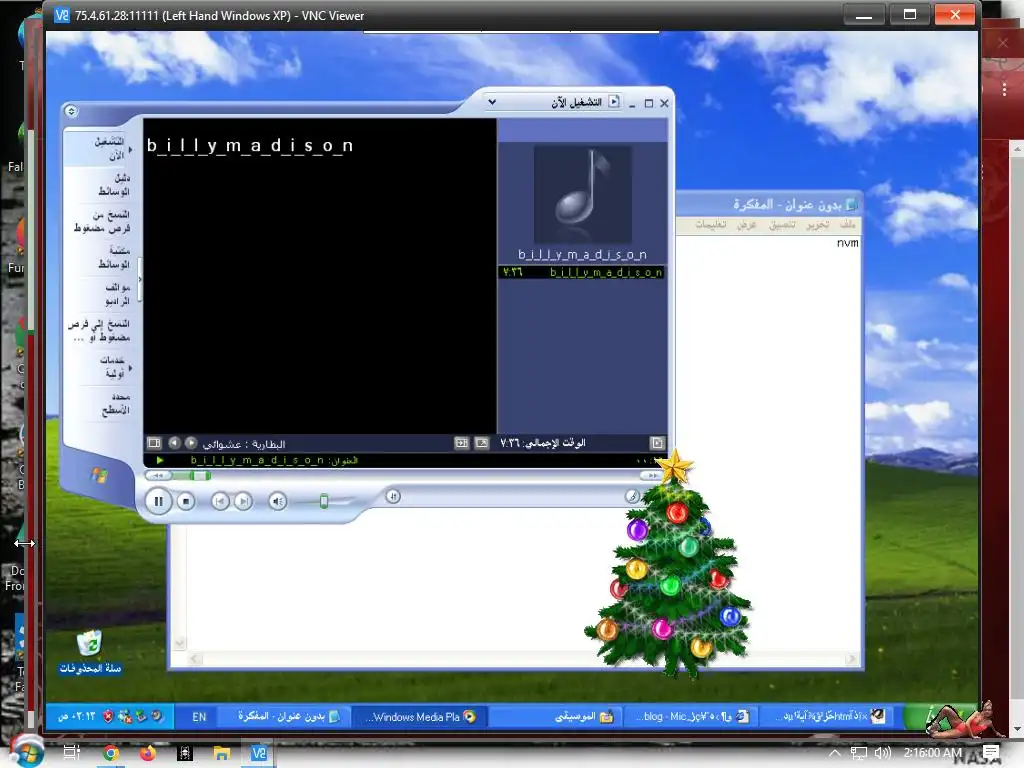Select the billy madison playlist row
Screen dimensions: 1024x768
tap(581, 272)
